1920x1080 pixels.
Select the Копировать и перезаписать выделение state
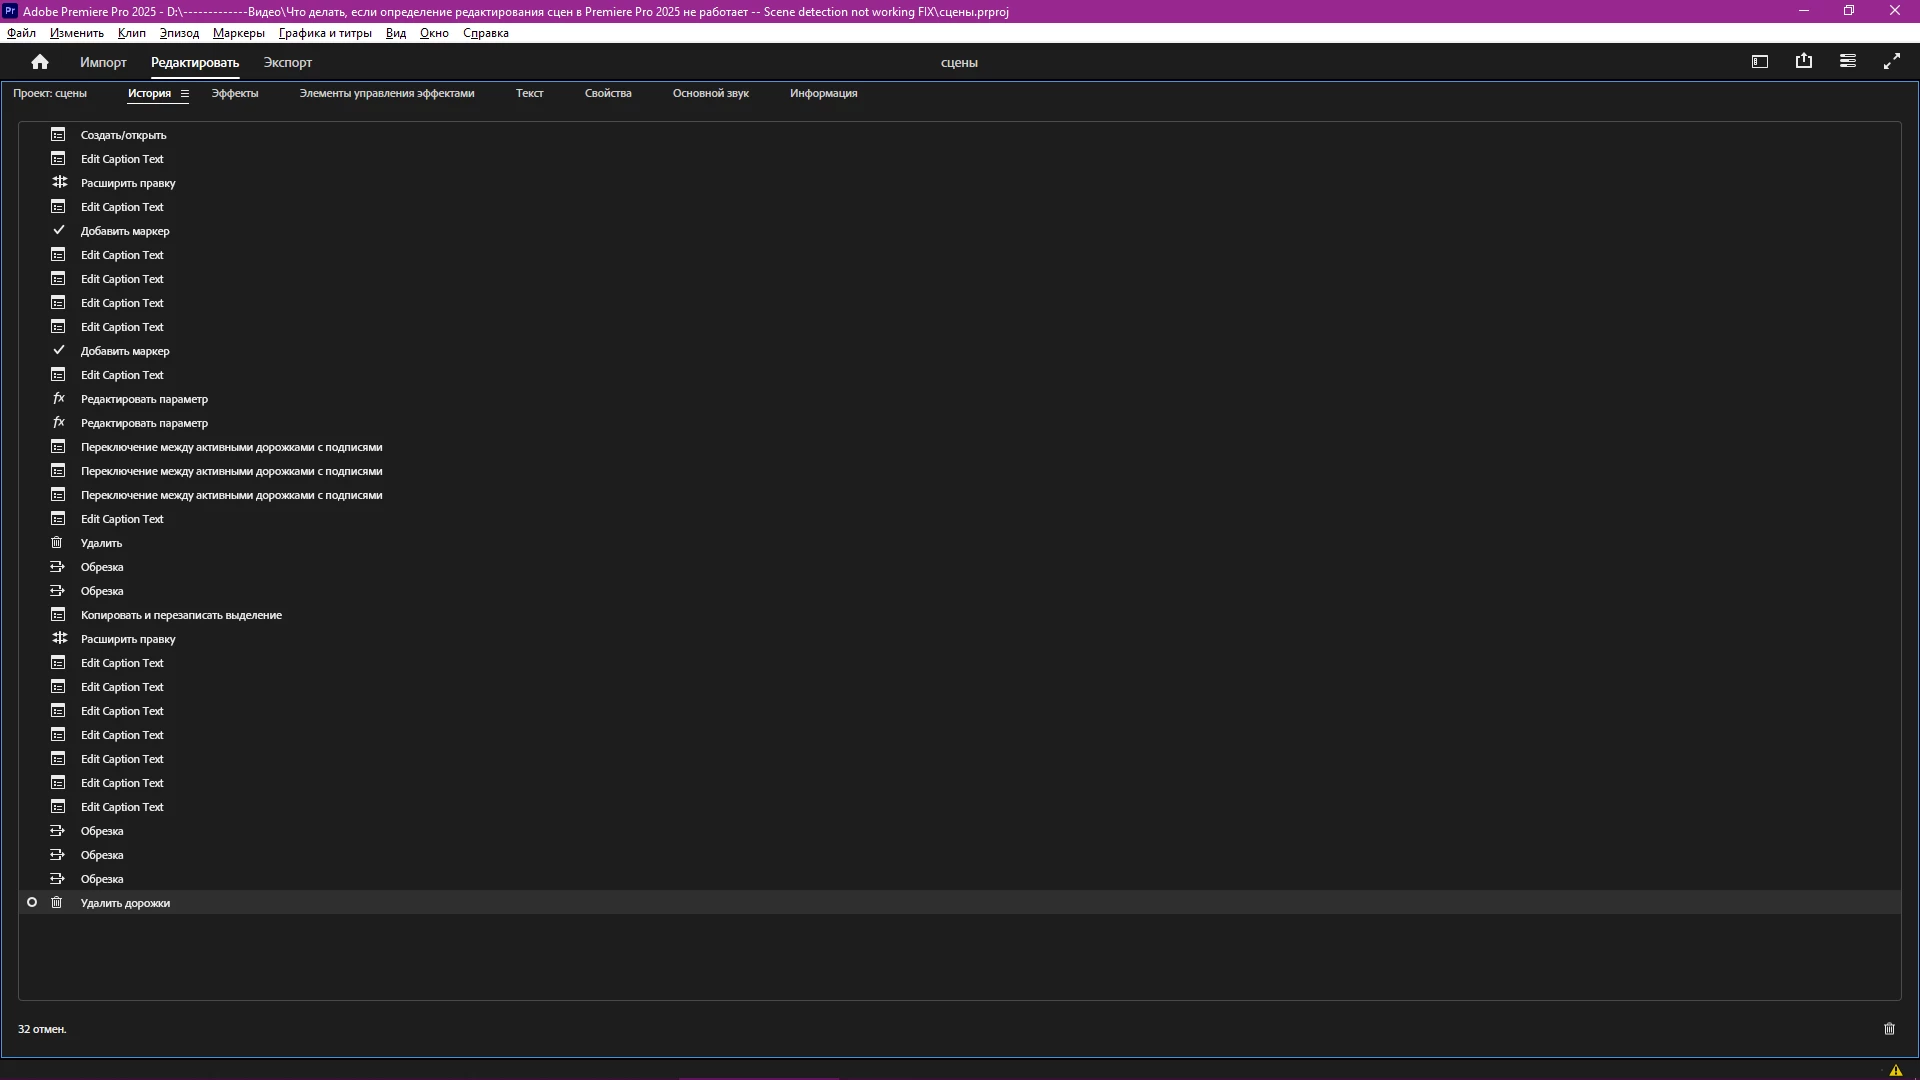[x=181, y=615]
